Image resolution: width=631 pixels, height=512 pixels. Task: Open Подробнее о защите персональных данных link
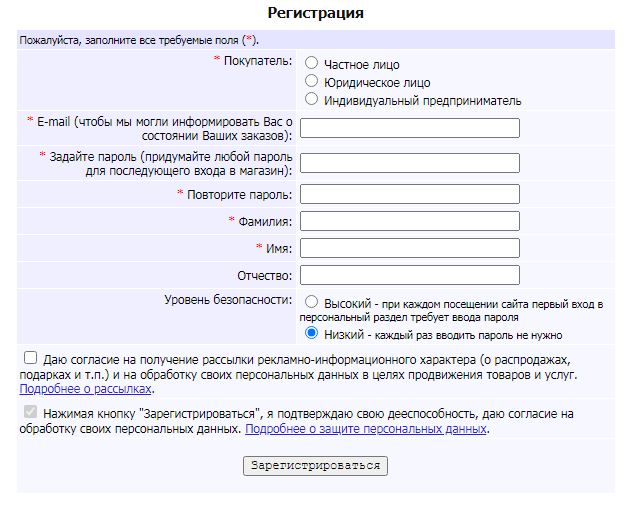366,429
